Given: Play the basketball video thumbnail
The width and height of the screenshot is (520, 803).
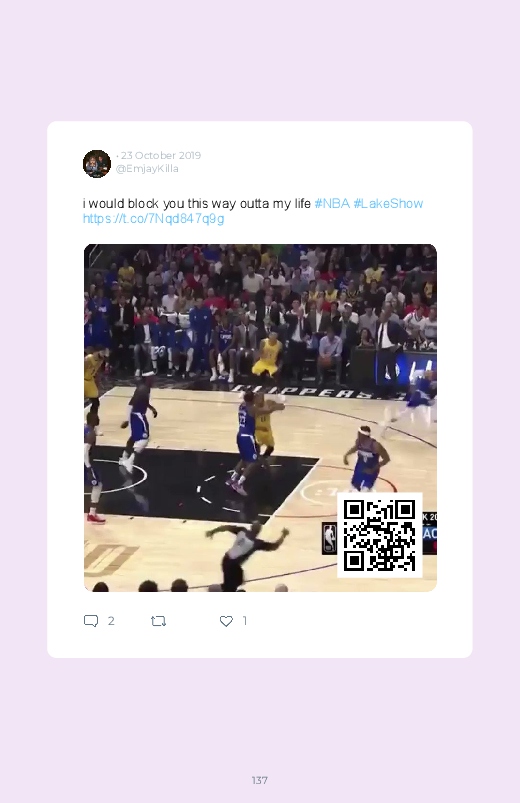Looking at the screenshot, I should [260, 418].
